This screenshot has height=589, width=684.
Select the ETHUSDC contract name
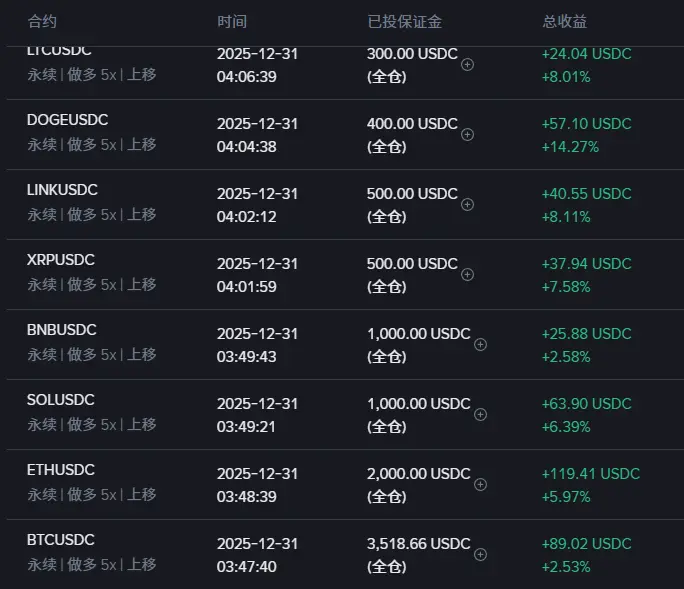click(60, 470)
